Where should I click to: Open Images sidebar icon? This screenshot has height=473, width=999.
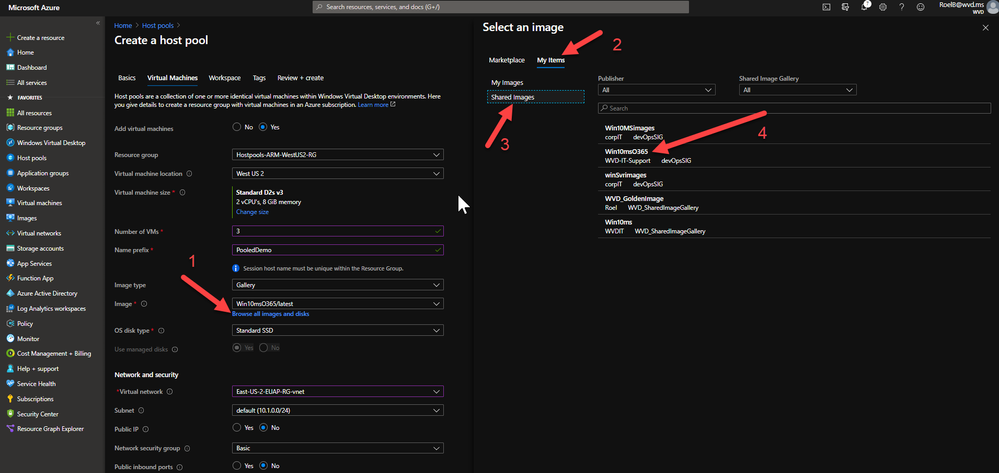coord(10,218)
